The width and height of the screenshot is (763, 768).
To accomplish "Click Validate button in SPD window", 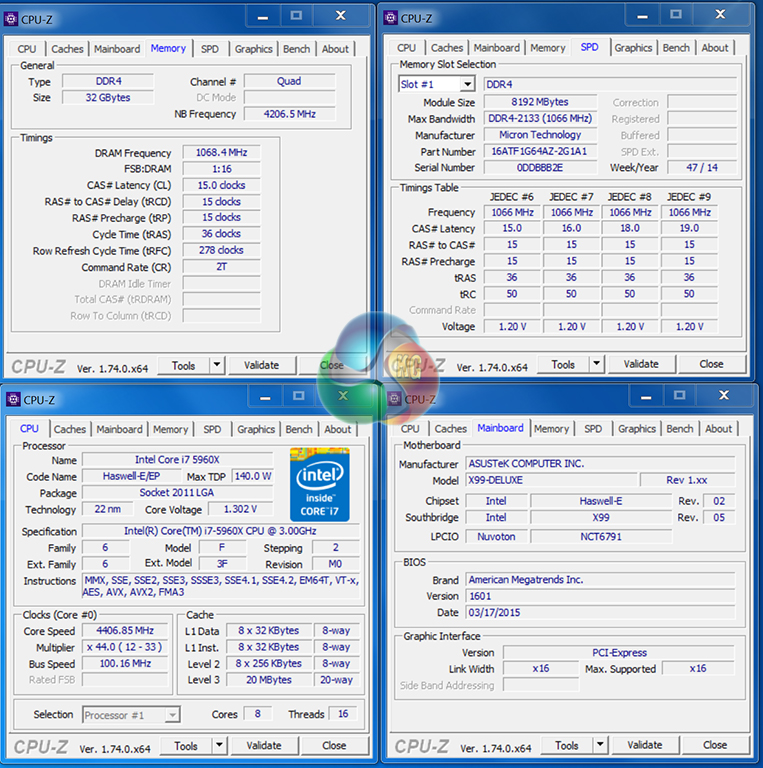I will [641, 364].
